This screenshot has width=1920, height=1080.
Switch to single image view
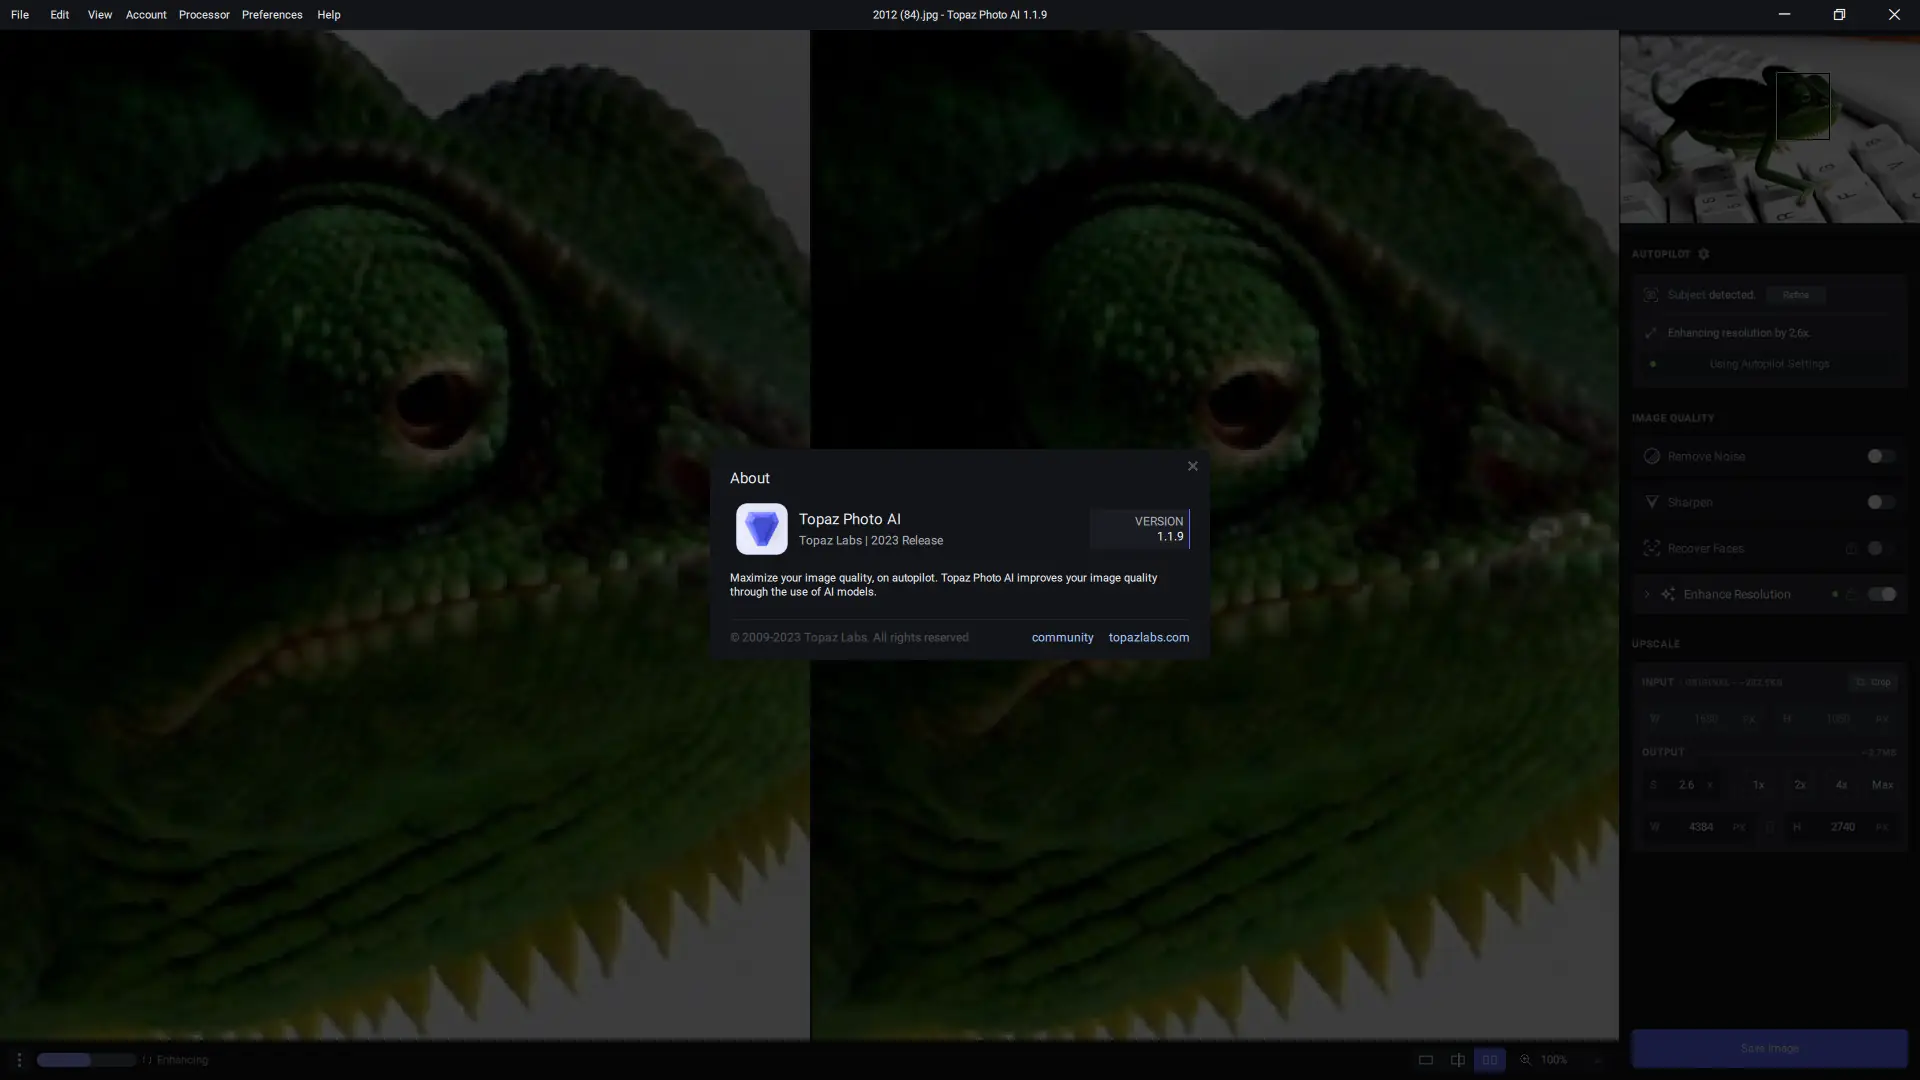(x=1425, y=1060)
